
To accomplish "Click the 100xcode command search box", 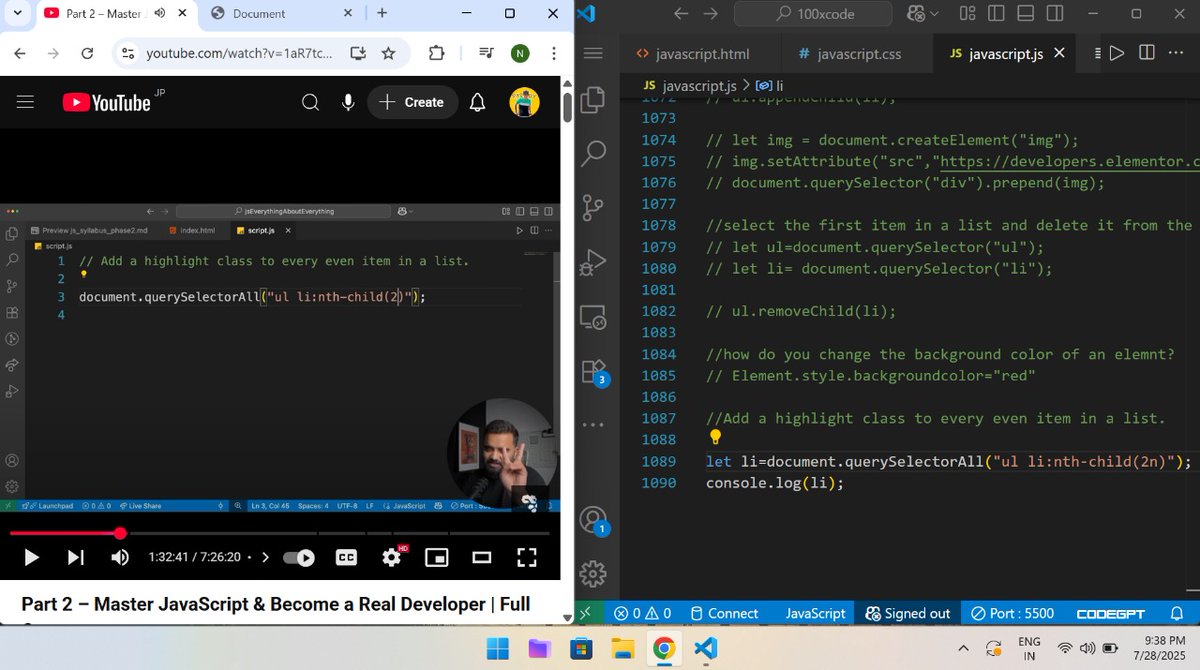I will 813,14.
